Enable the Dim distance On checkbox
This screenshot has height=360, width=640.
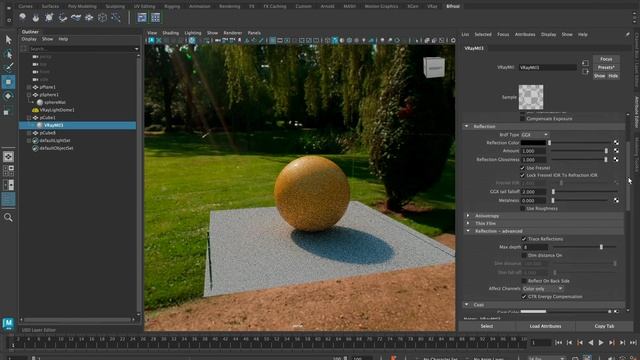[524, 255]
